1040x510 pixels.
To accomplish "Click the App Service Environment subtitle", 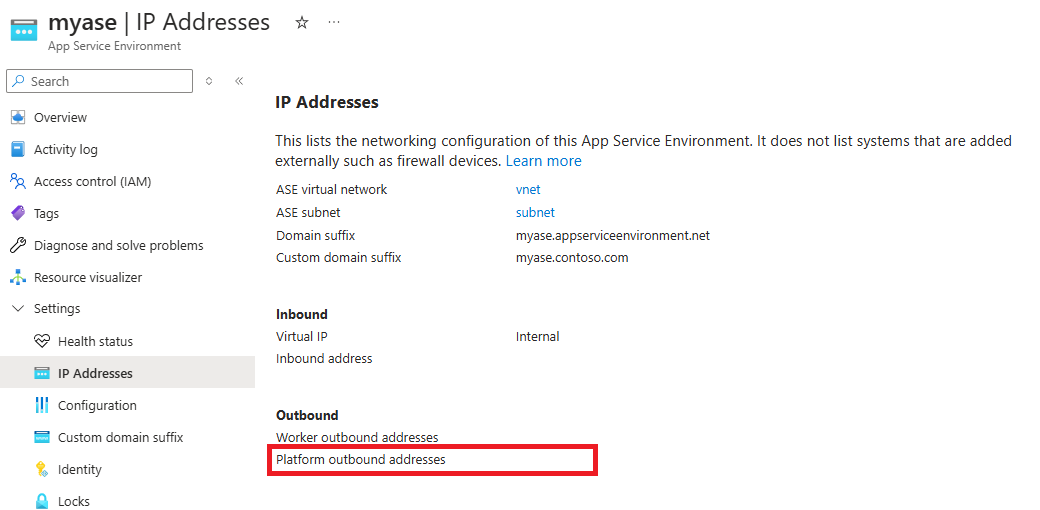I will 114,46.
